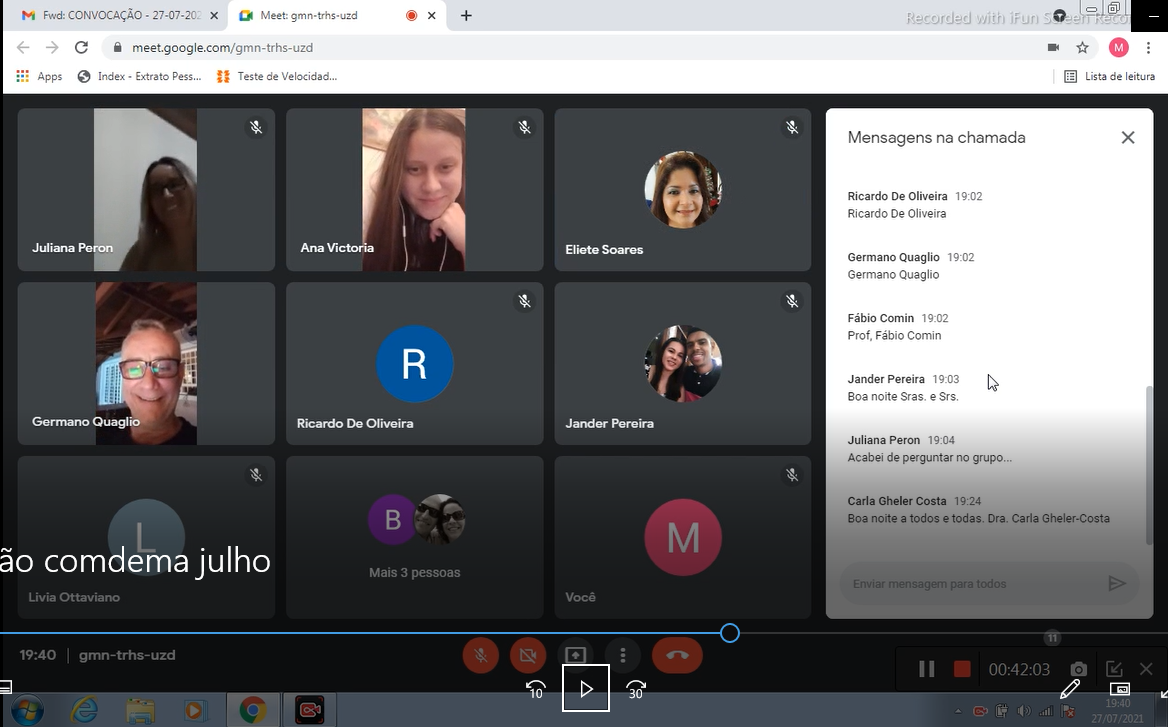Viewport: 1168px width, 727px height.
Task: Stop the recording with the red square
Action: click(x=962, y=669)
